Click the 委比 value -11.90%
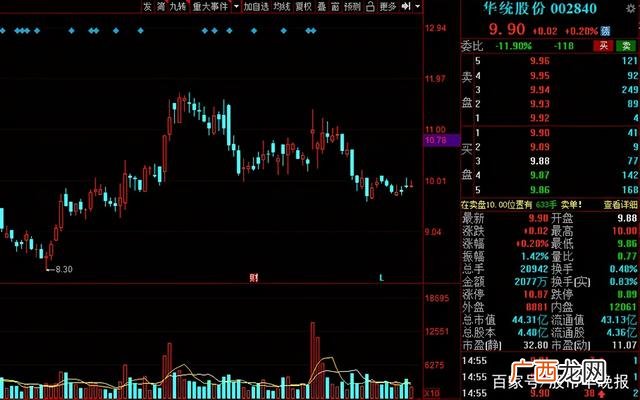This screenshot has height=400, width=640. [x=513, y=46]
